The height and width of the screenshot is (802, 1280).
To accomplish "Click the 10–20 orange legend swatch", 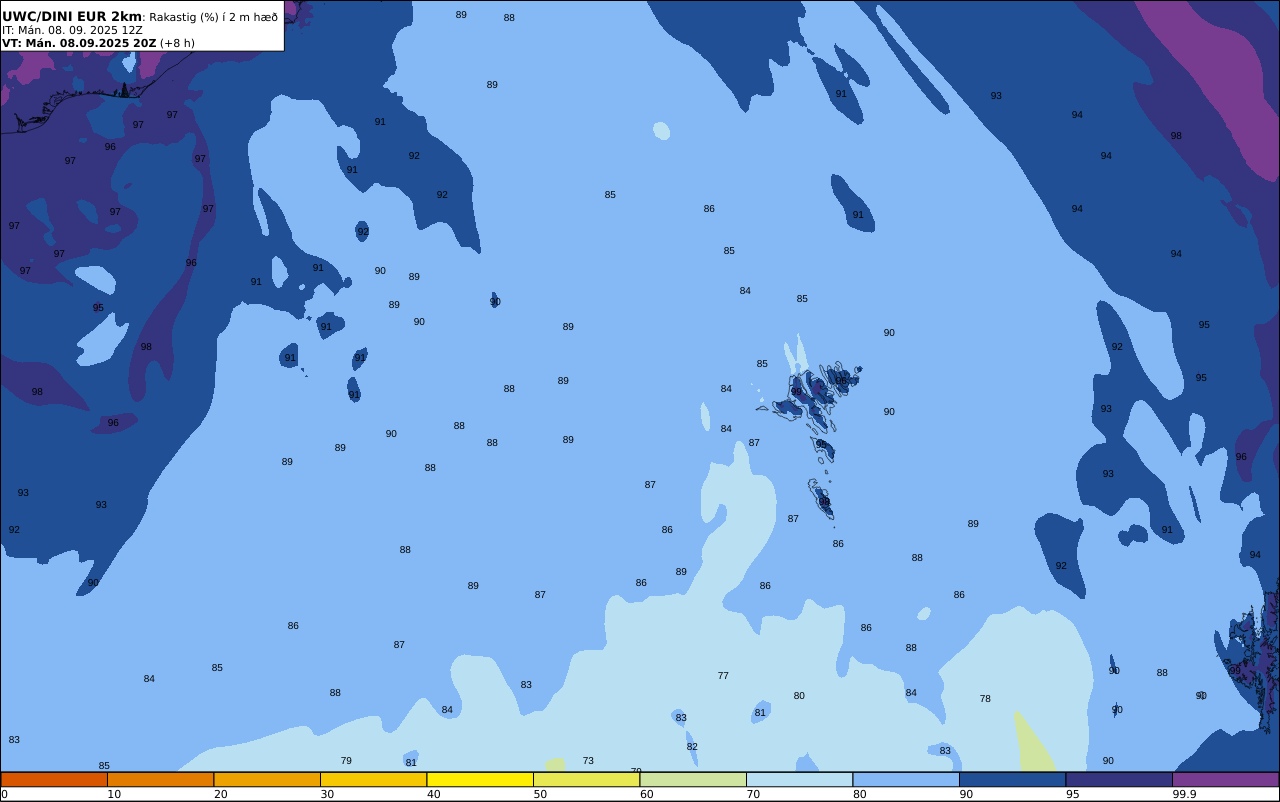I will (160, 779).
